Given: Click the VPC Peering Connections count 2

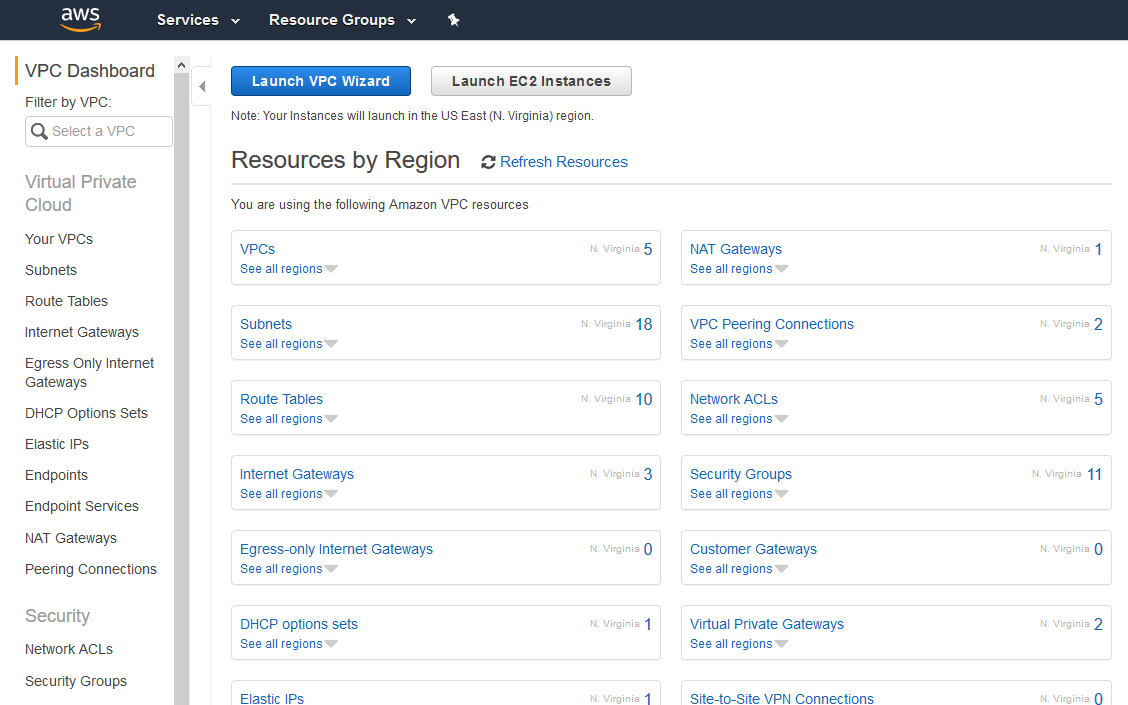Looking at the screenshot, I should pyautogui.click(x=1099, y=324).
